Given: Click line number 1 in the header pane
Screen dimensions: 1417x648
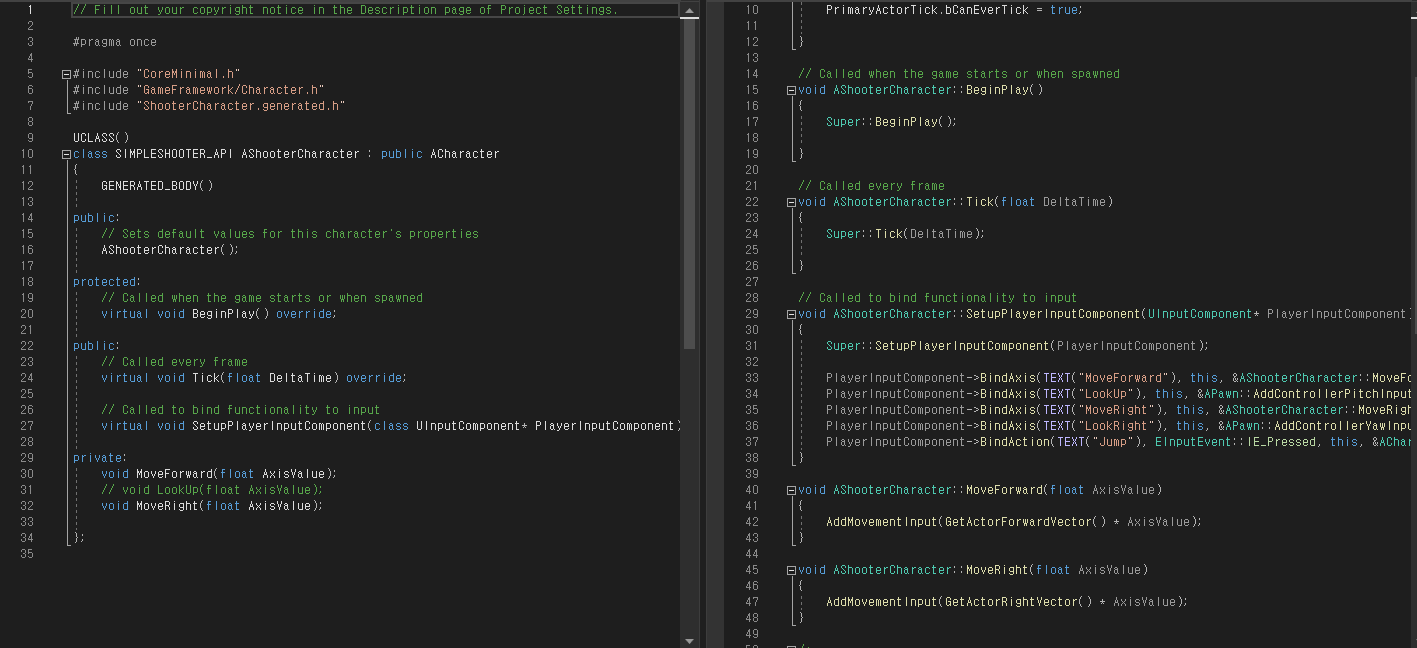Looking at the screenshot, I should (30, 10).
